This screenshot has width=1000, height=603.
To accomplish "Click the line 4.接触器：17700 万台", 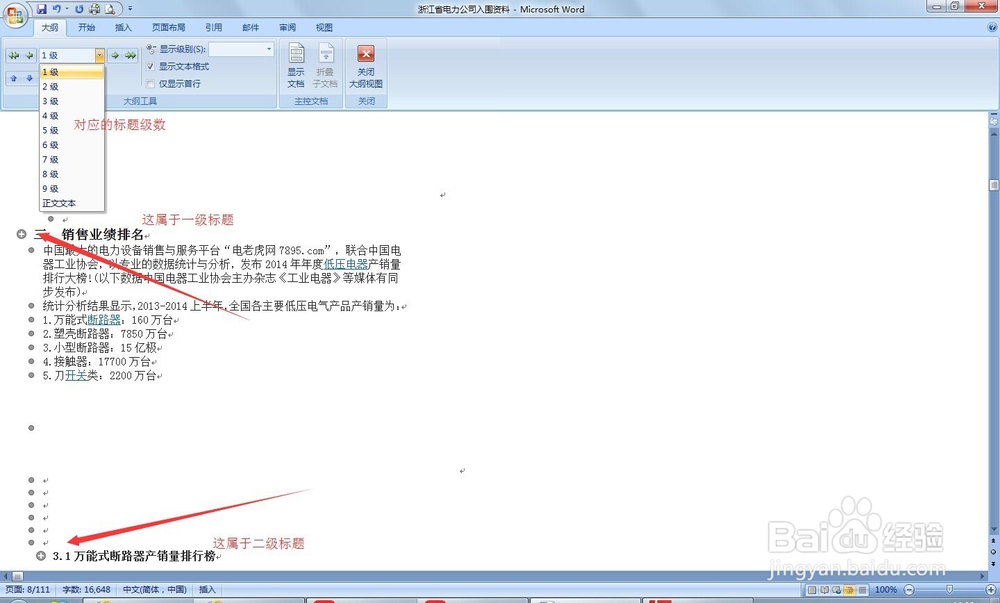I will [98, 361].
